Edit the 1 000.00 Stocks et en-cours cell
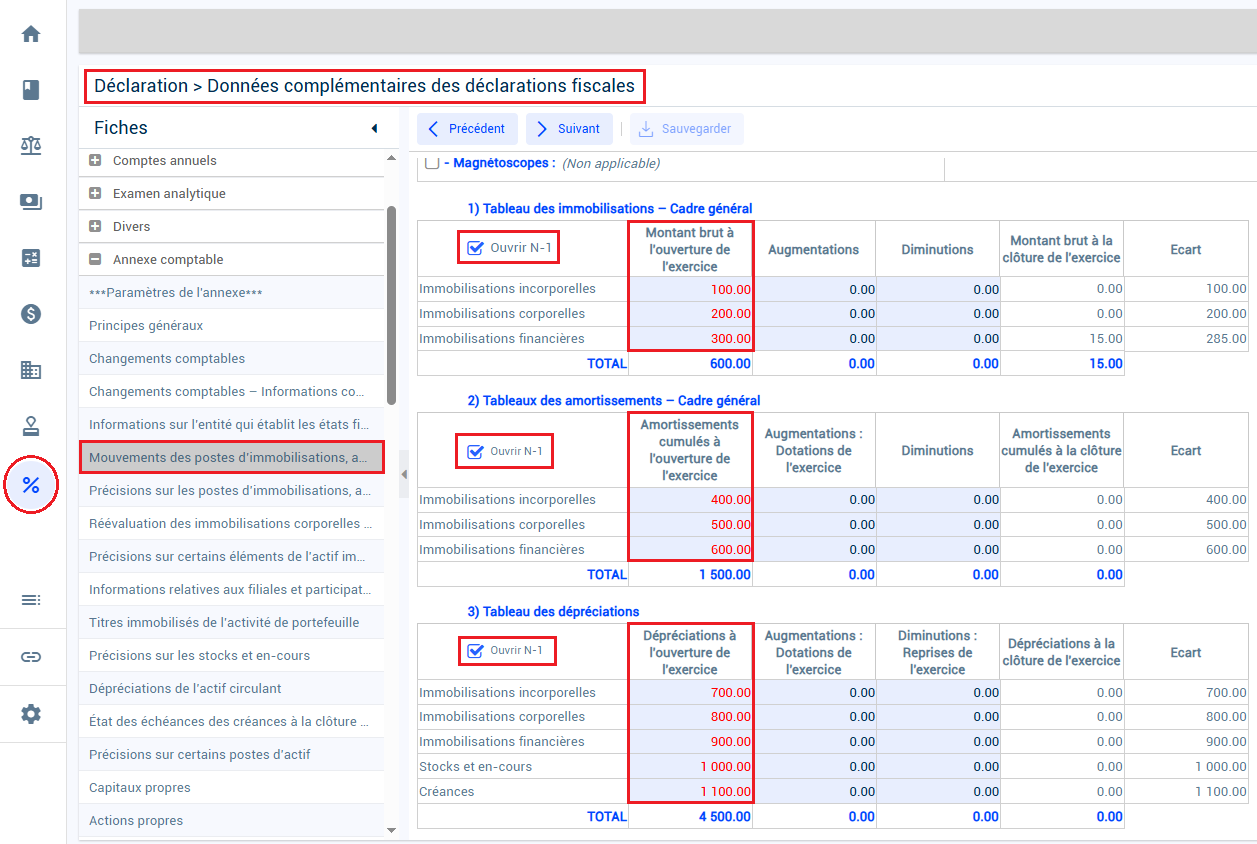Image resolution: width=1257 pixels, height=844 pixels. 691,767
